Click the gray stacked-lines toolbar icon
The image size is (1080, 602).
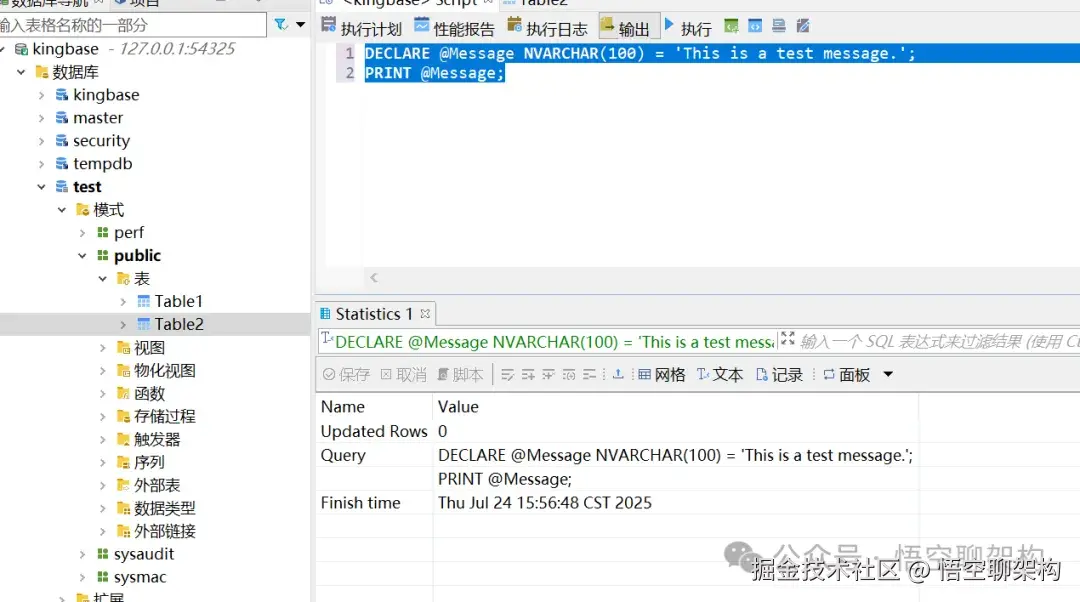[779, 27]
